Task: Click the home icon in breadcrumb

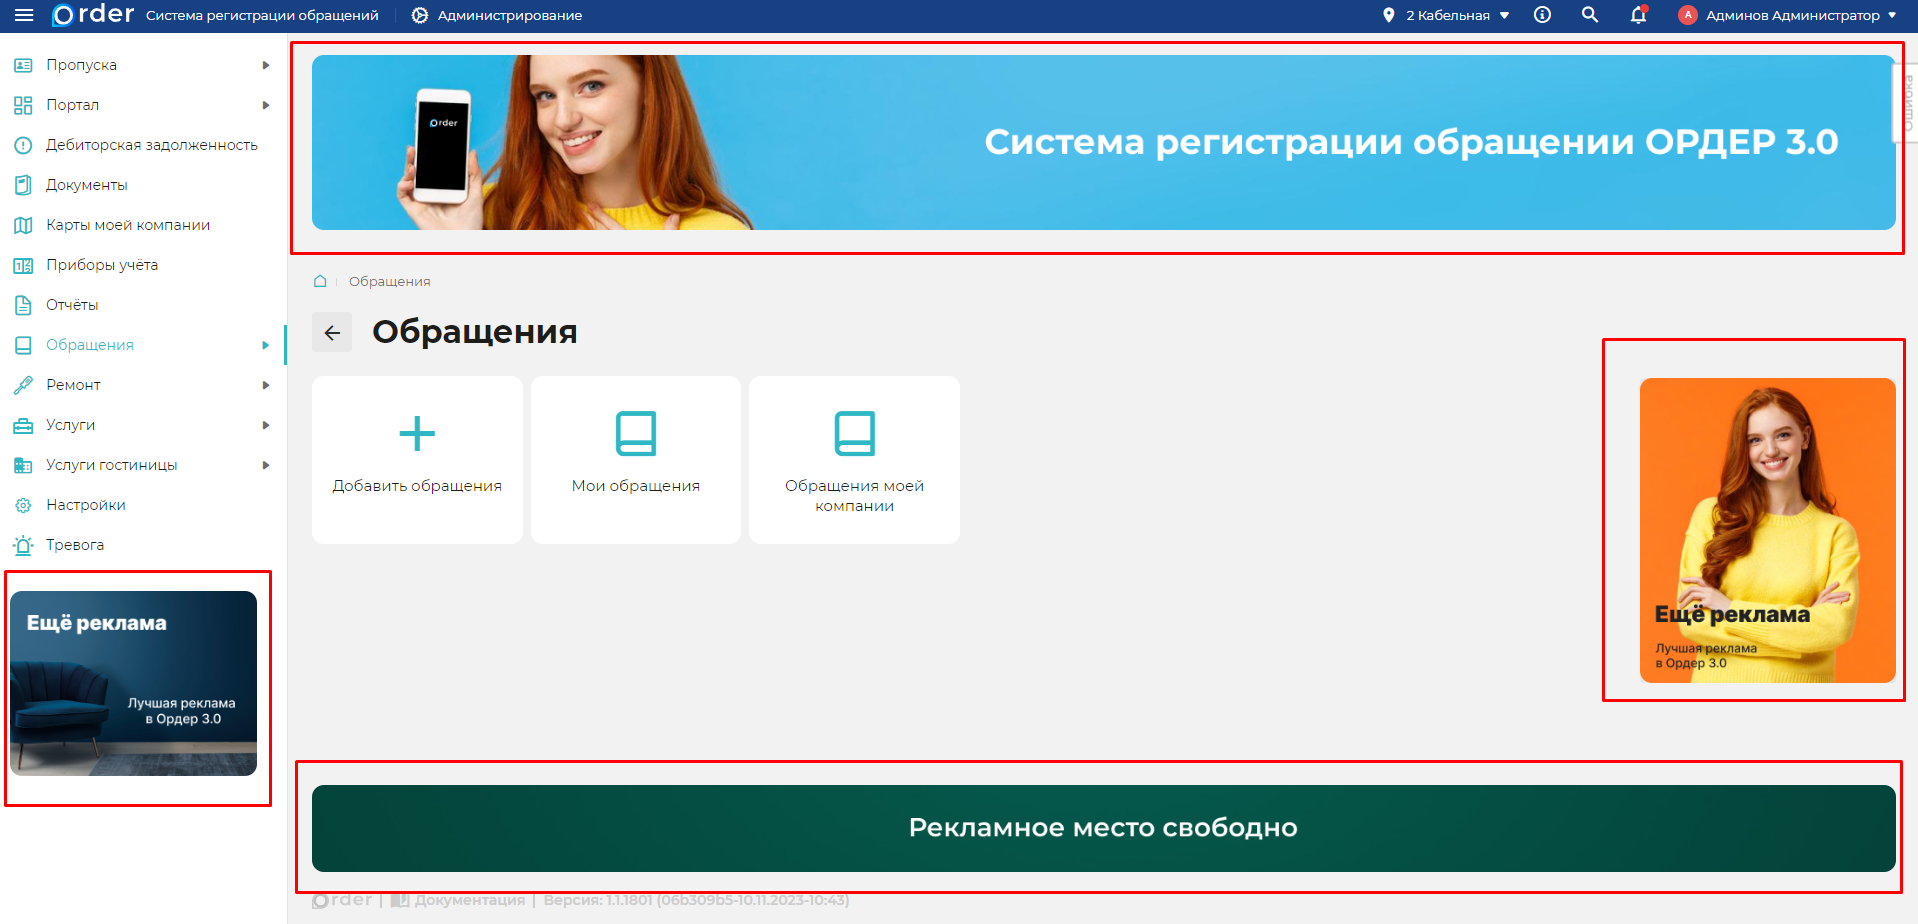Action: point(320,281)
